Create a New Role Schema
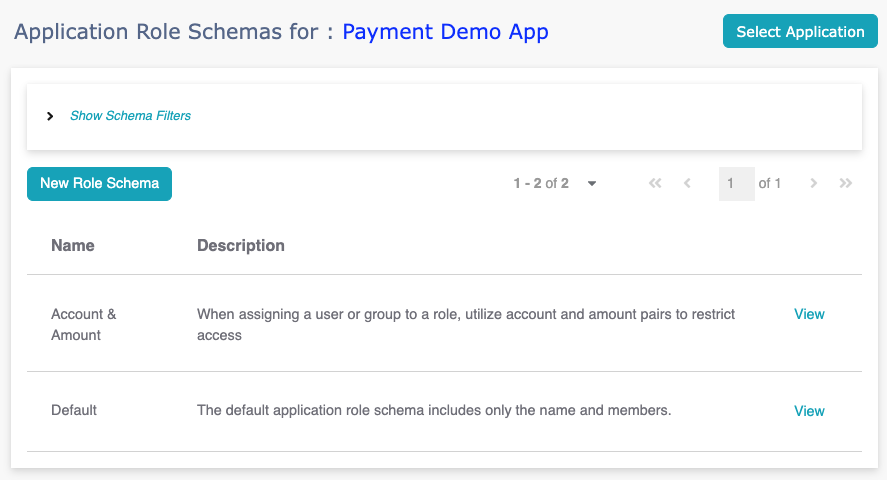The image size is (887, 480). pyautogui.click(x=100, y=184)
